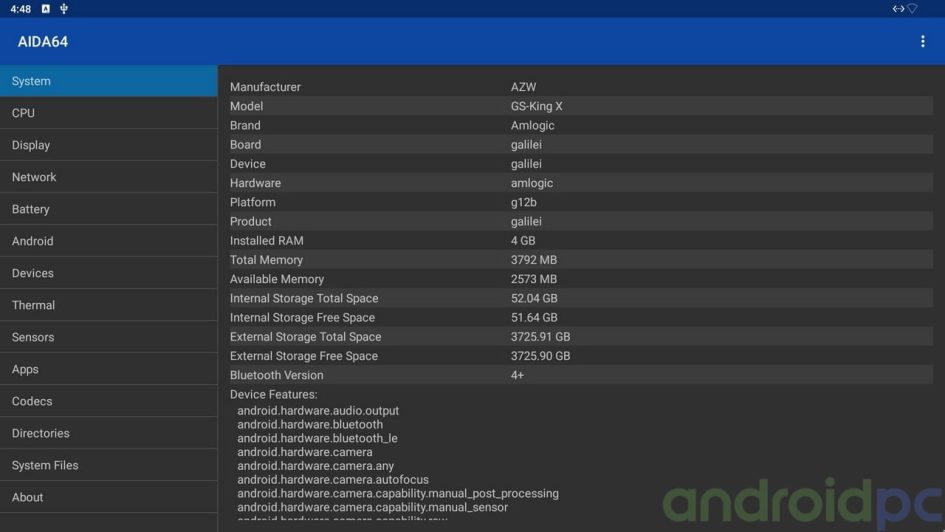Open the Directories section
Viewport: 945px width, 532px height.
pos(108,432)
